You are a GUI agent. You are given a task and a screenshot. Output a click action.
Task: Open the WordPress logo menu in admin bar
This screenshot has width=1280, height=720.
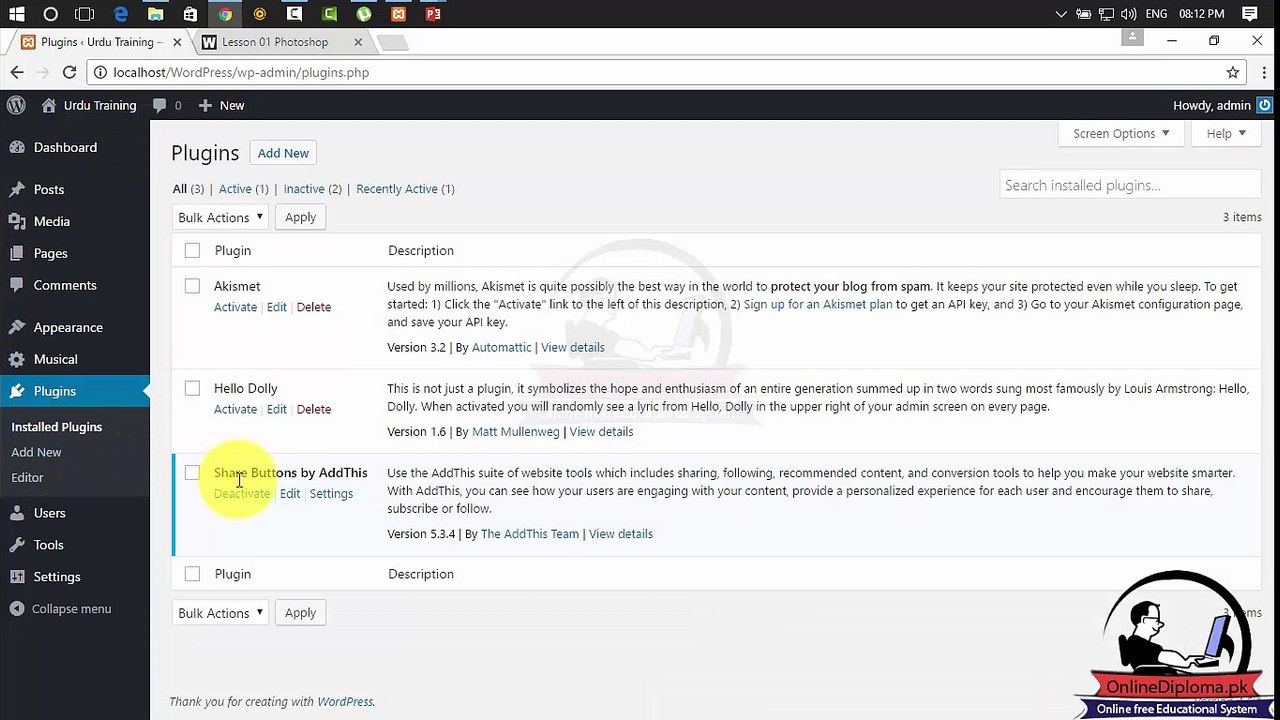point(16,105)
